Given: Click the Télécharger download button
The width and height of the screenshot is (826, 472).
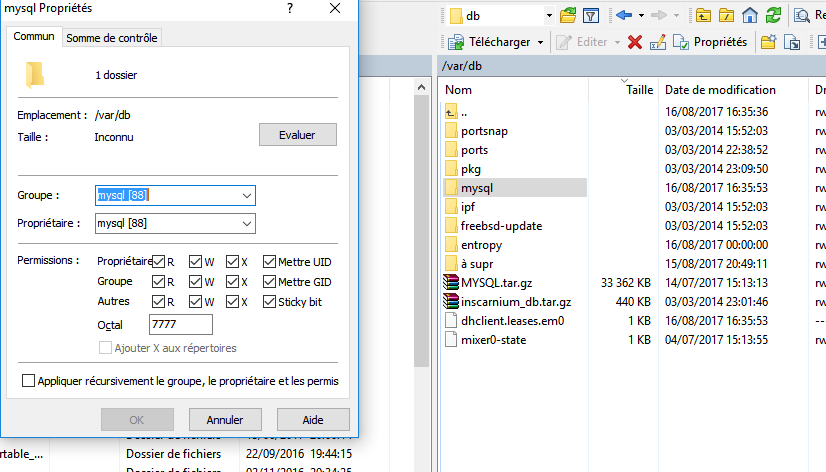Looking at the screenshot, I should click(x=489, y=42).
